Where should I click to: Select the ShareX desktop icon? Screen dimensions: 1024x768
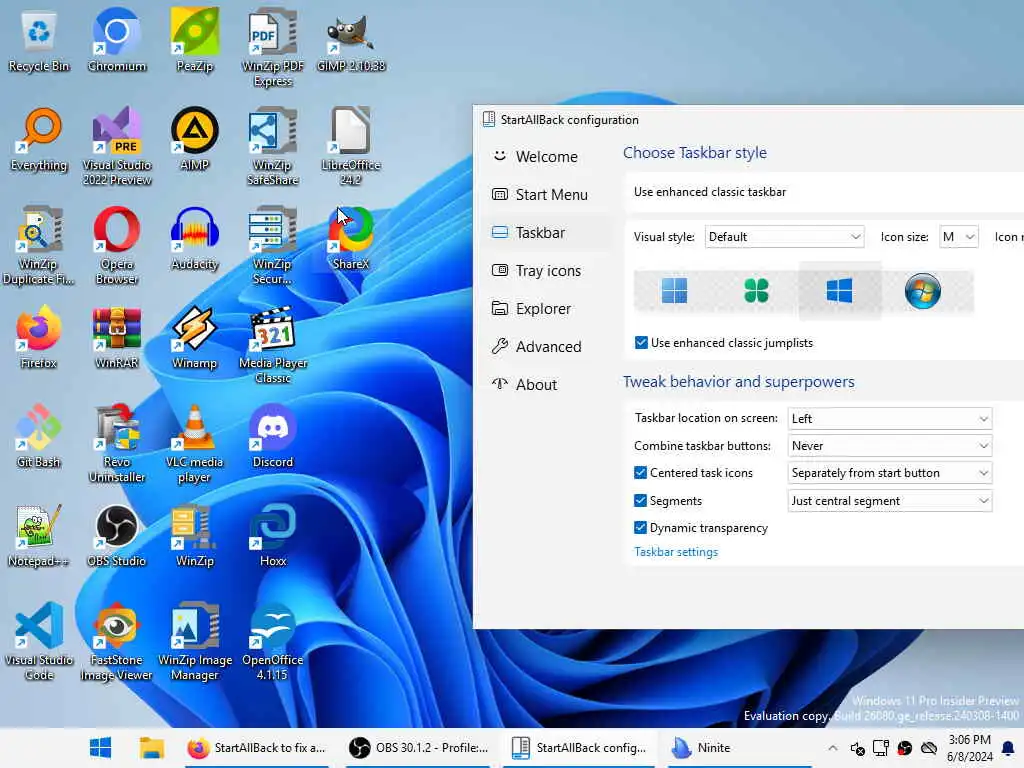click(351, 239)
